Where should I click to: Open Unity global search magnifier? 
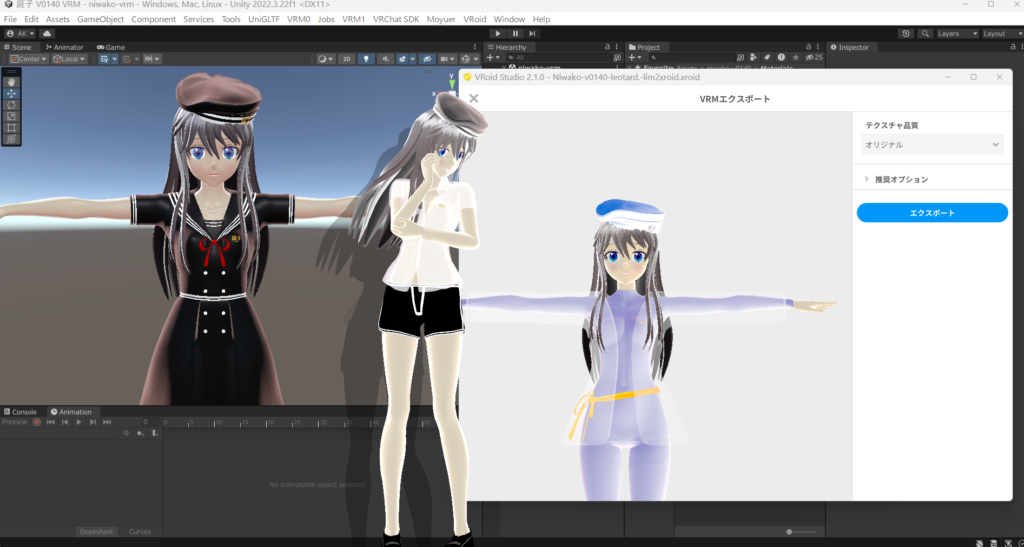pyautogui.click(x=923, y=33)
